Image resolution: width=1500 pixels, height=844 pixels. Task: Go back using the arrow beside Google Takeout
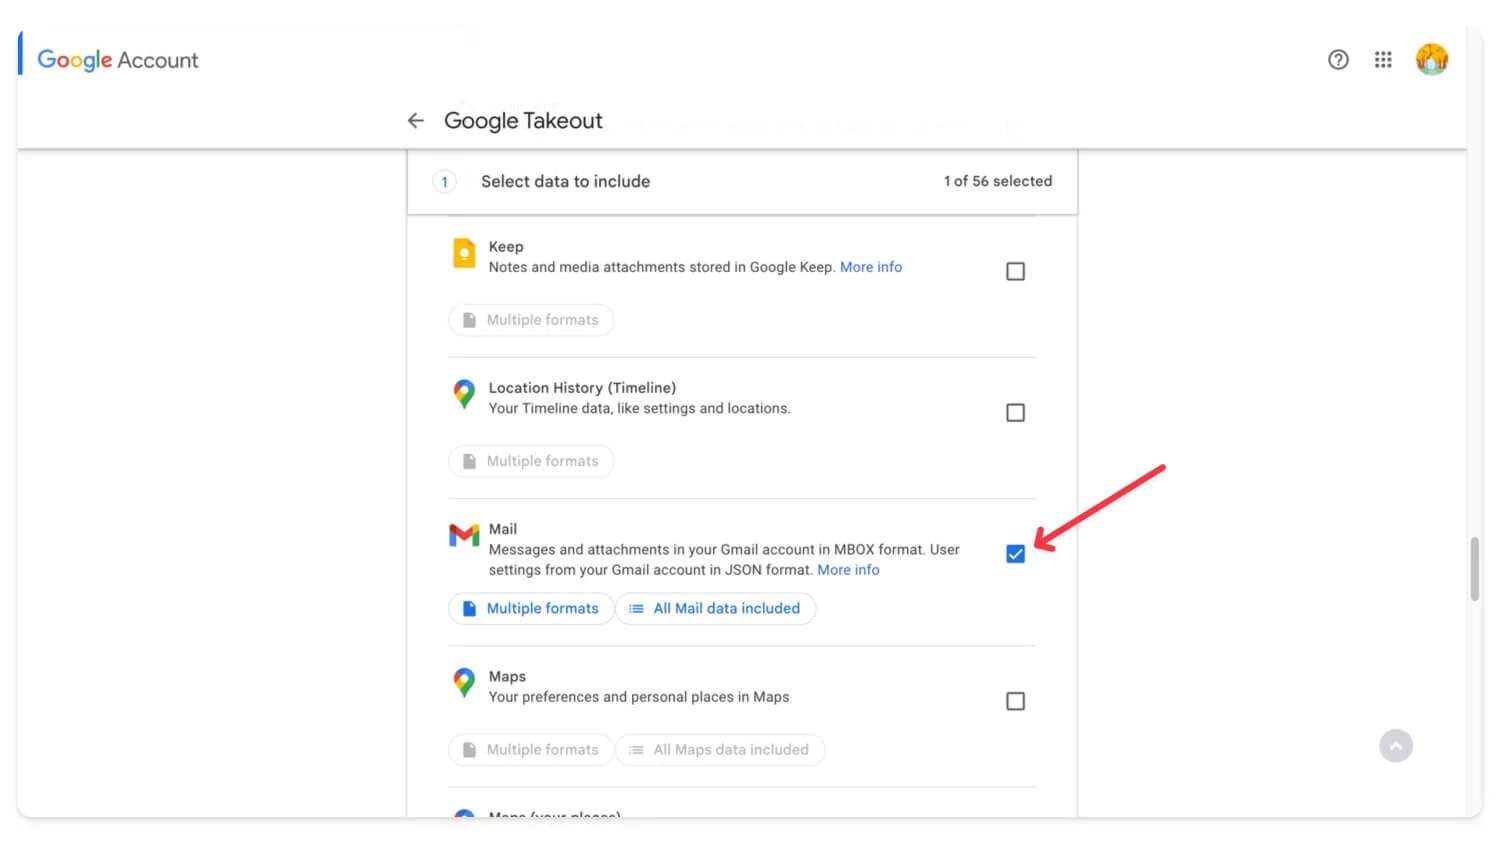[416, 121]
